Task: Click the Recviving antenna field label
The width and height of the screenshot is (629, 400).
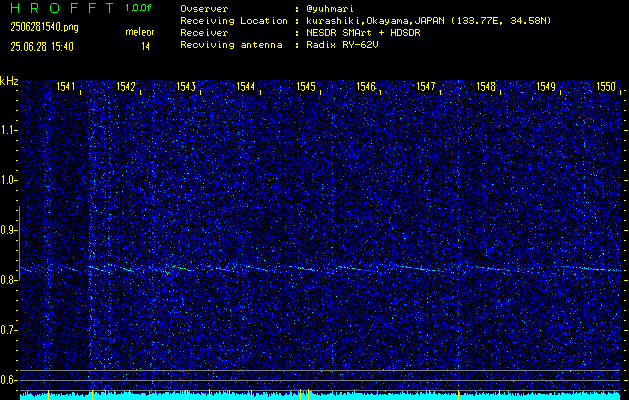Action: (x=231, y=45)
